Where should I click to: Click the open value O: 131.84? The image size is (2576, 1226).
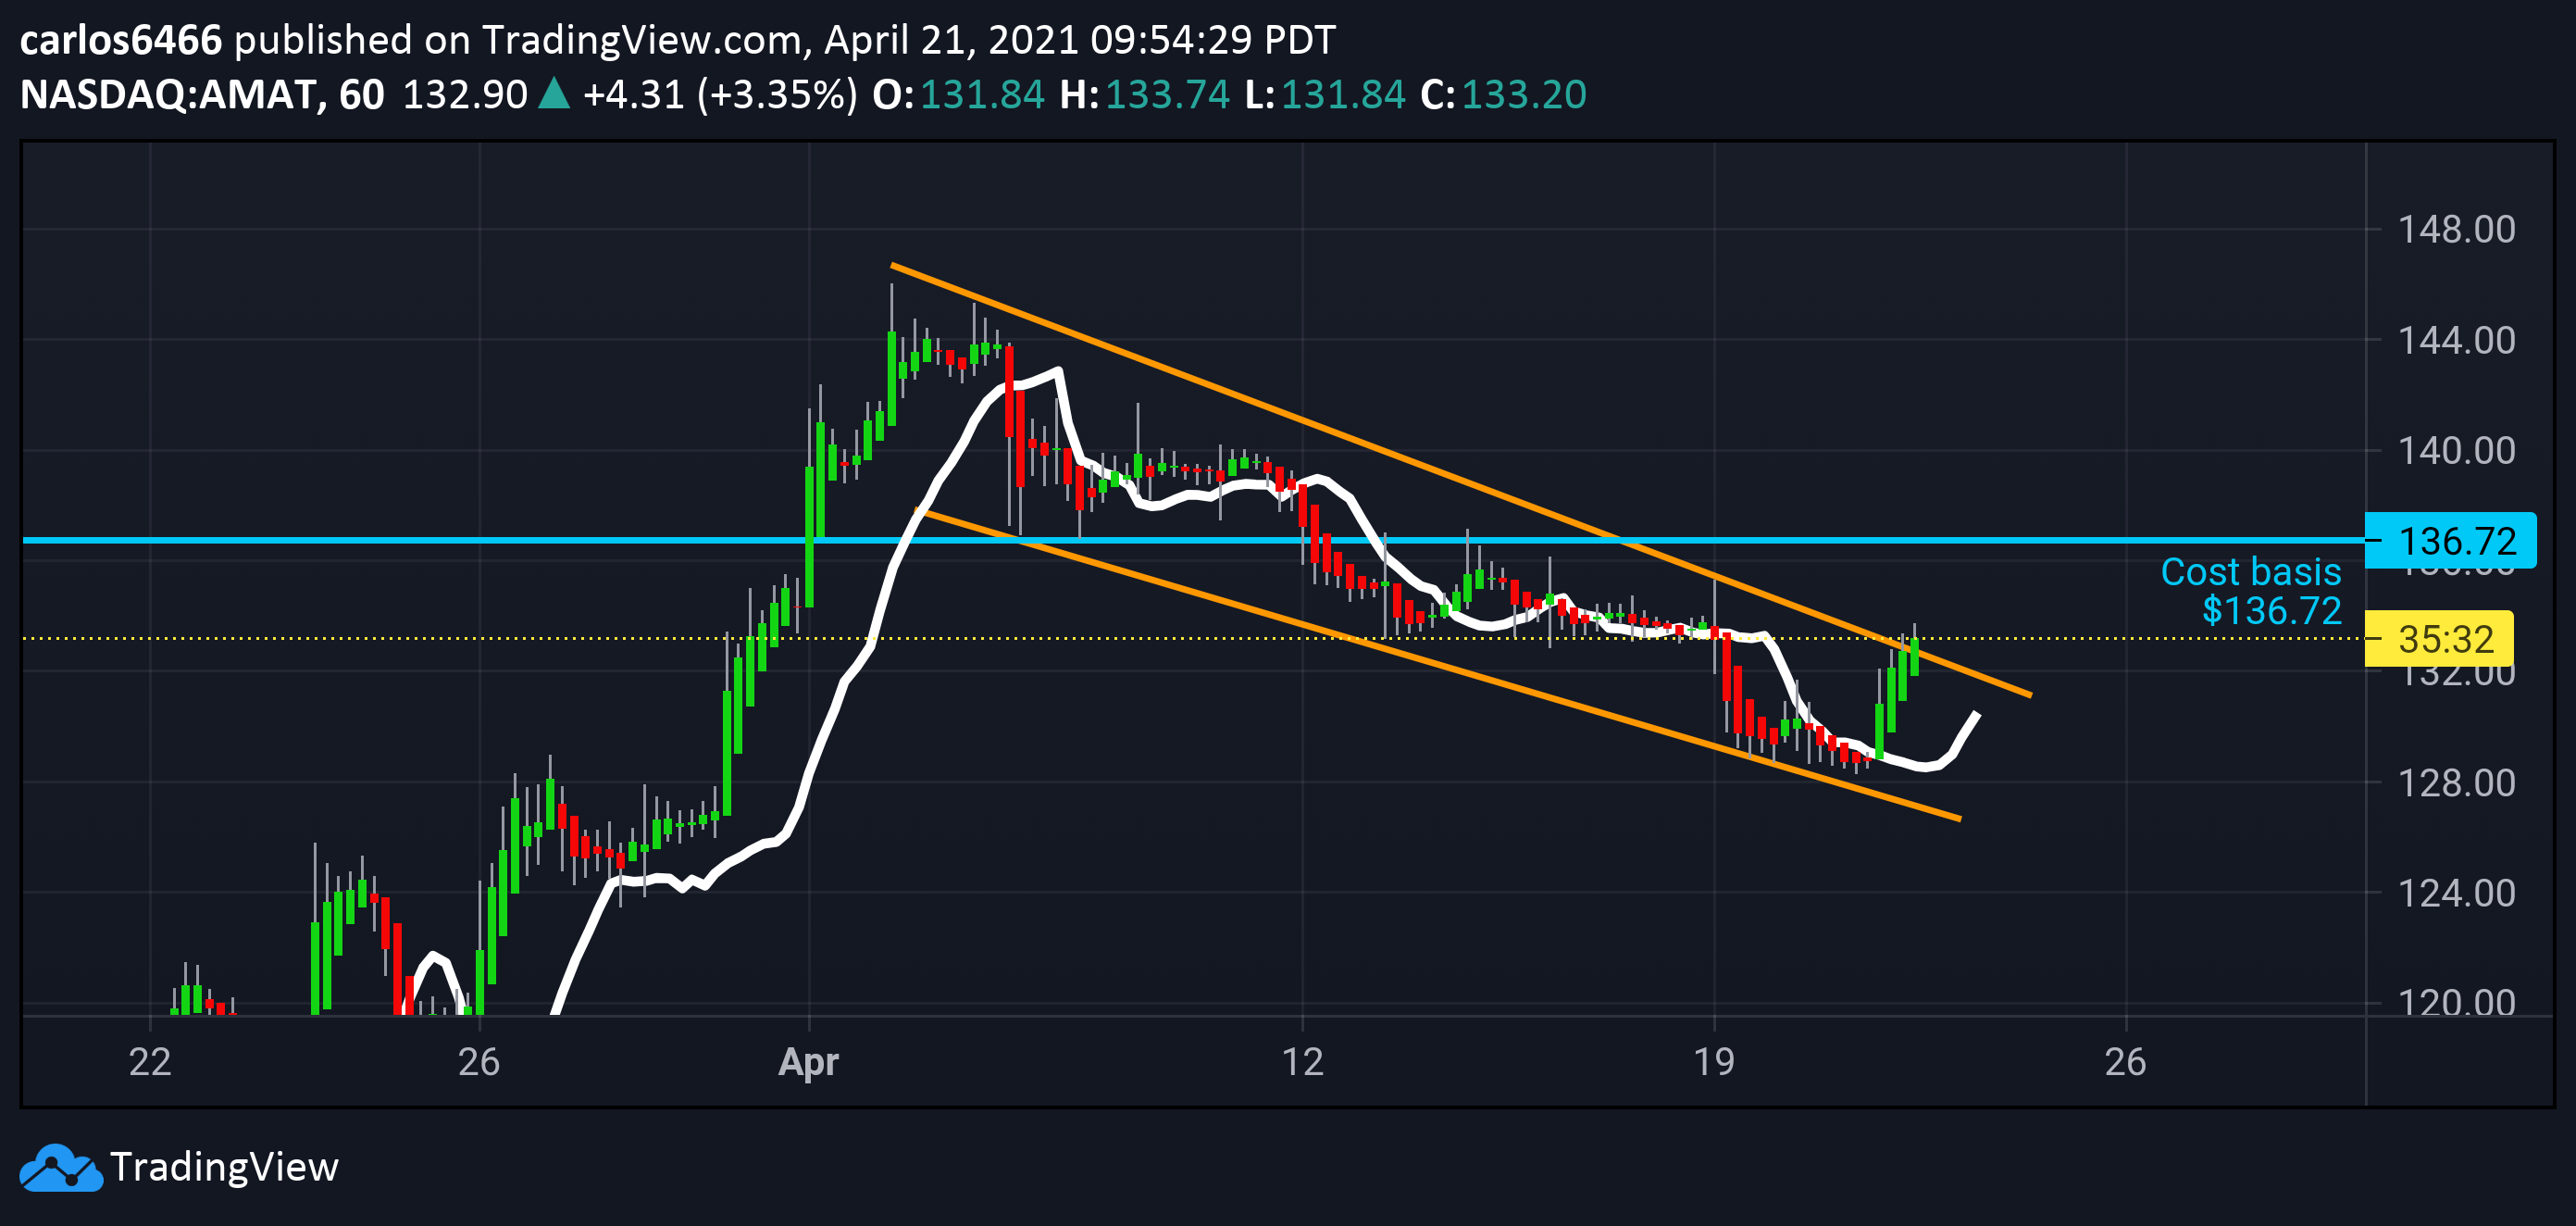point(958,94)
